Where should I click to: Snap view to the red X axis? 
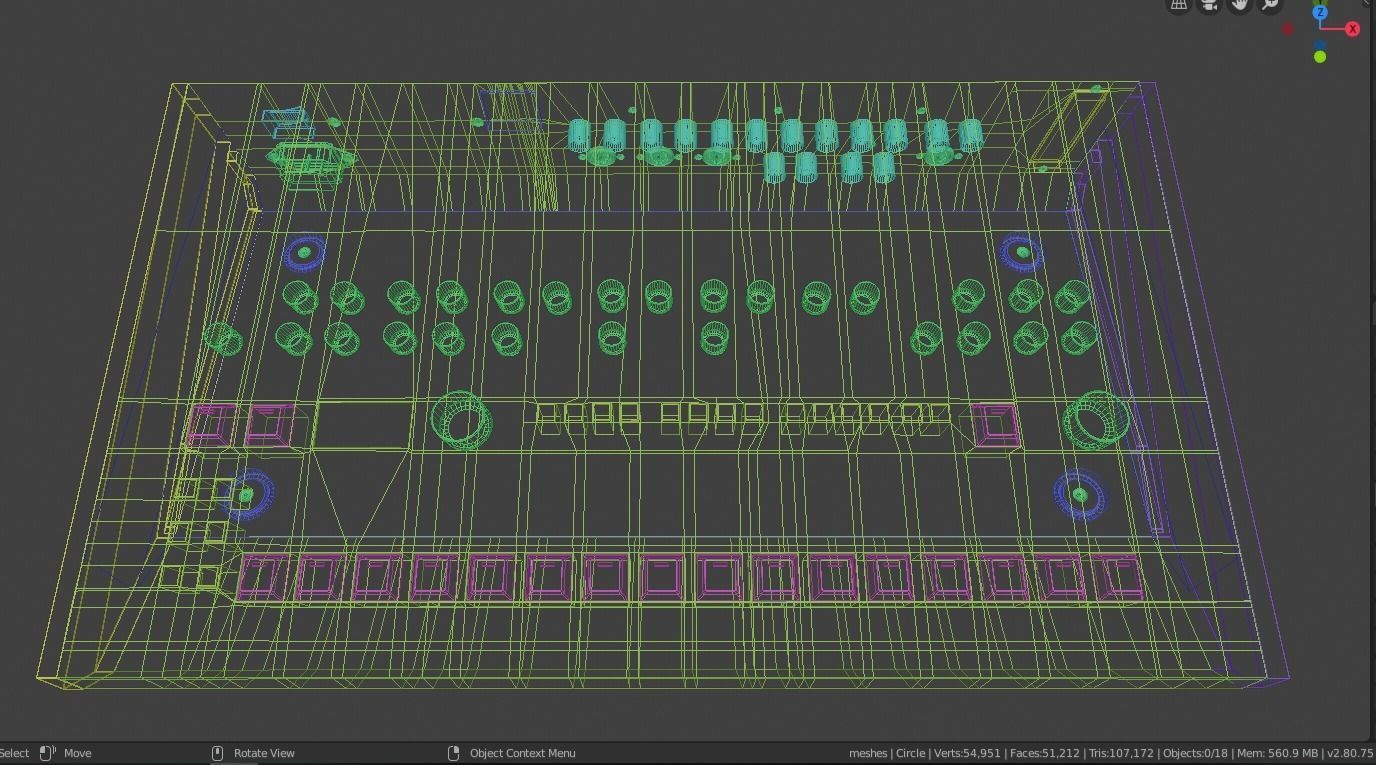(x=1352, y=29)
